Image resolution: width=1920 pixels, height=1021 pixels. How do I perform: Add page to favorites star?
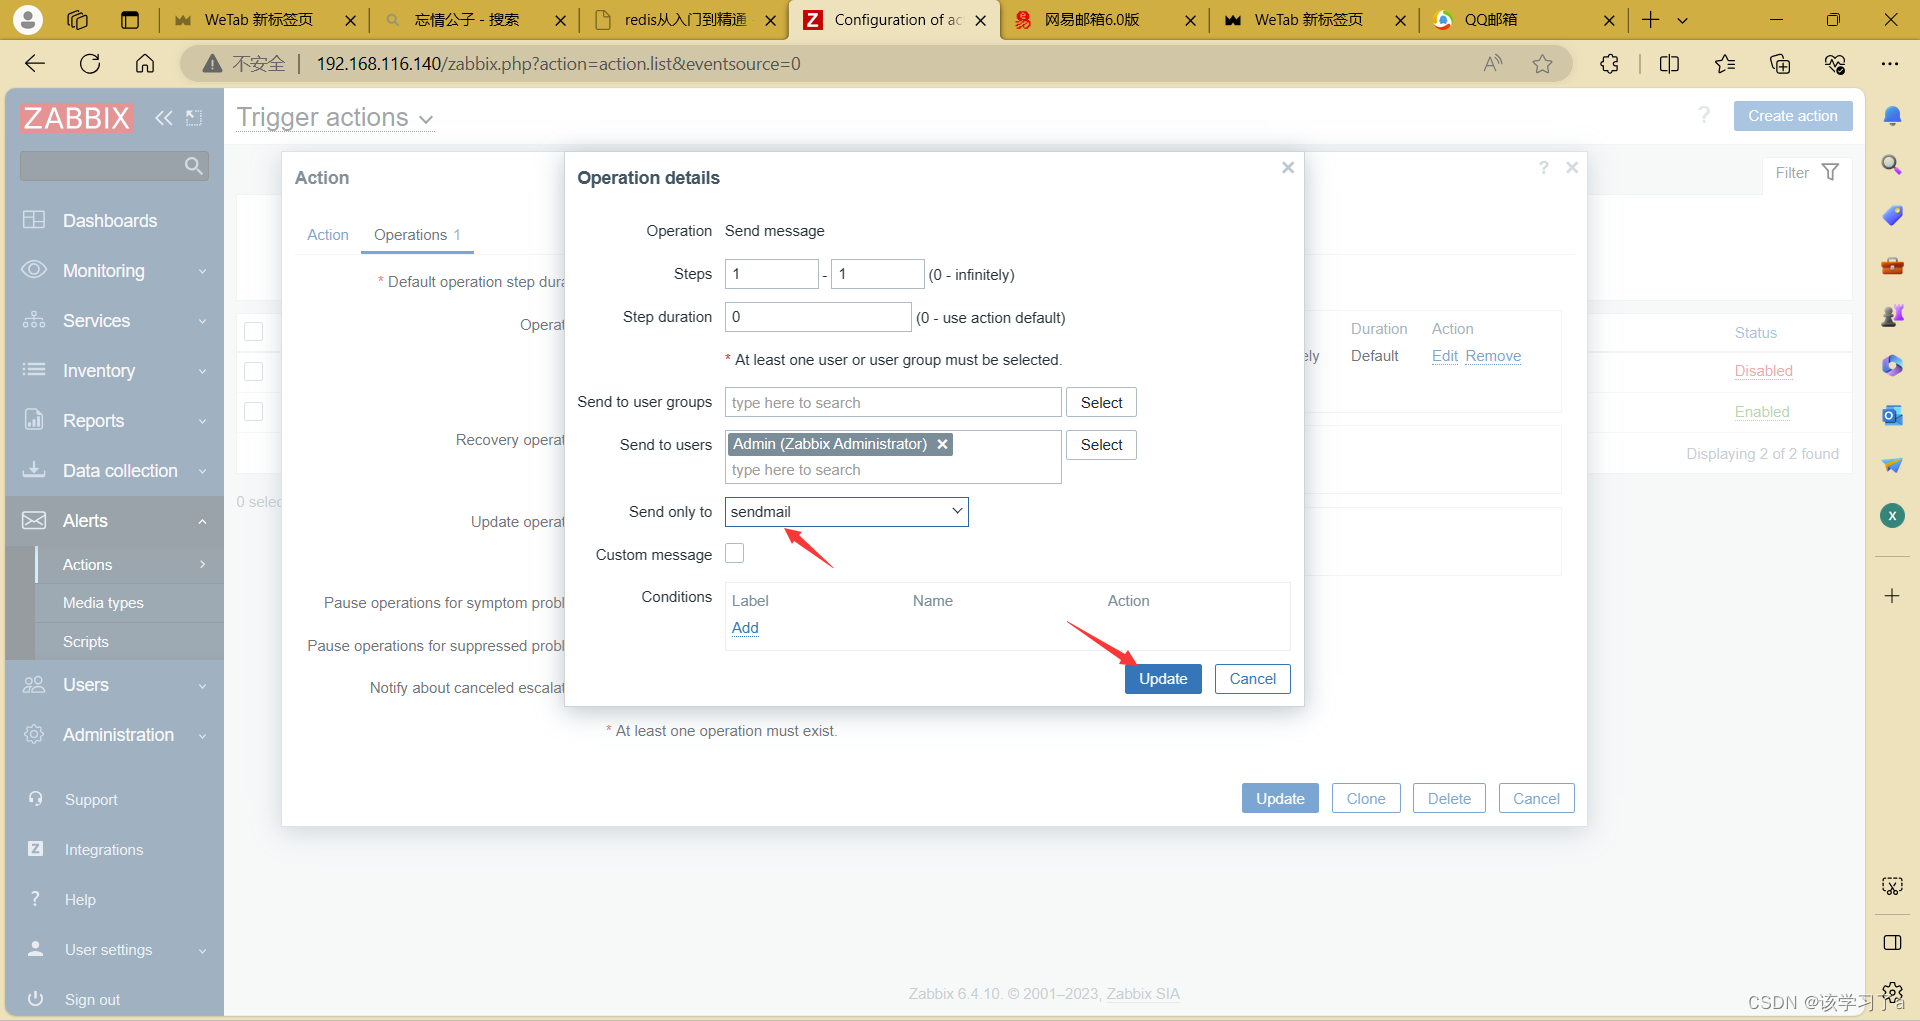(1543, 64)
